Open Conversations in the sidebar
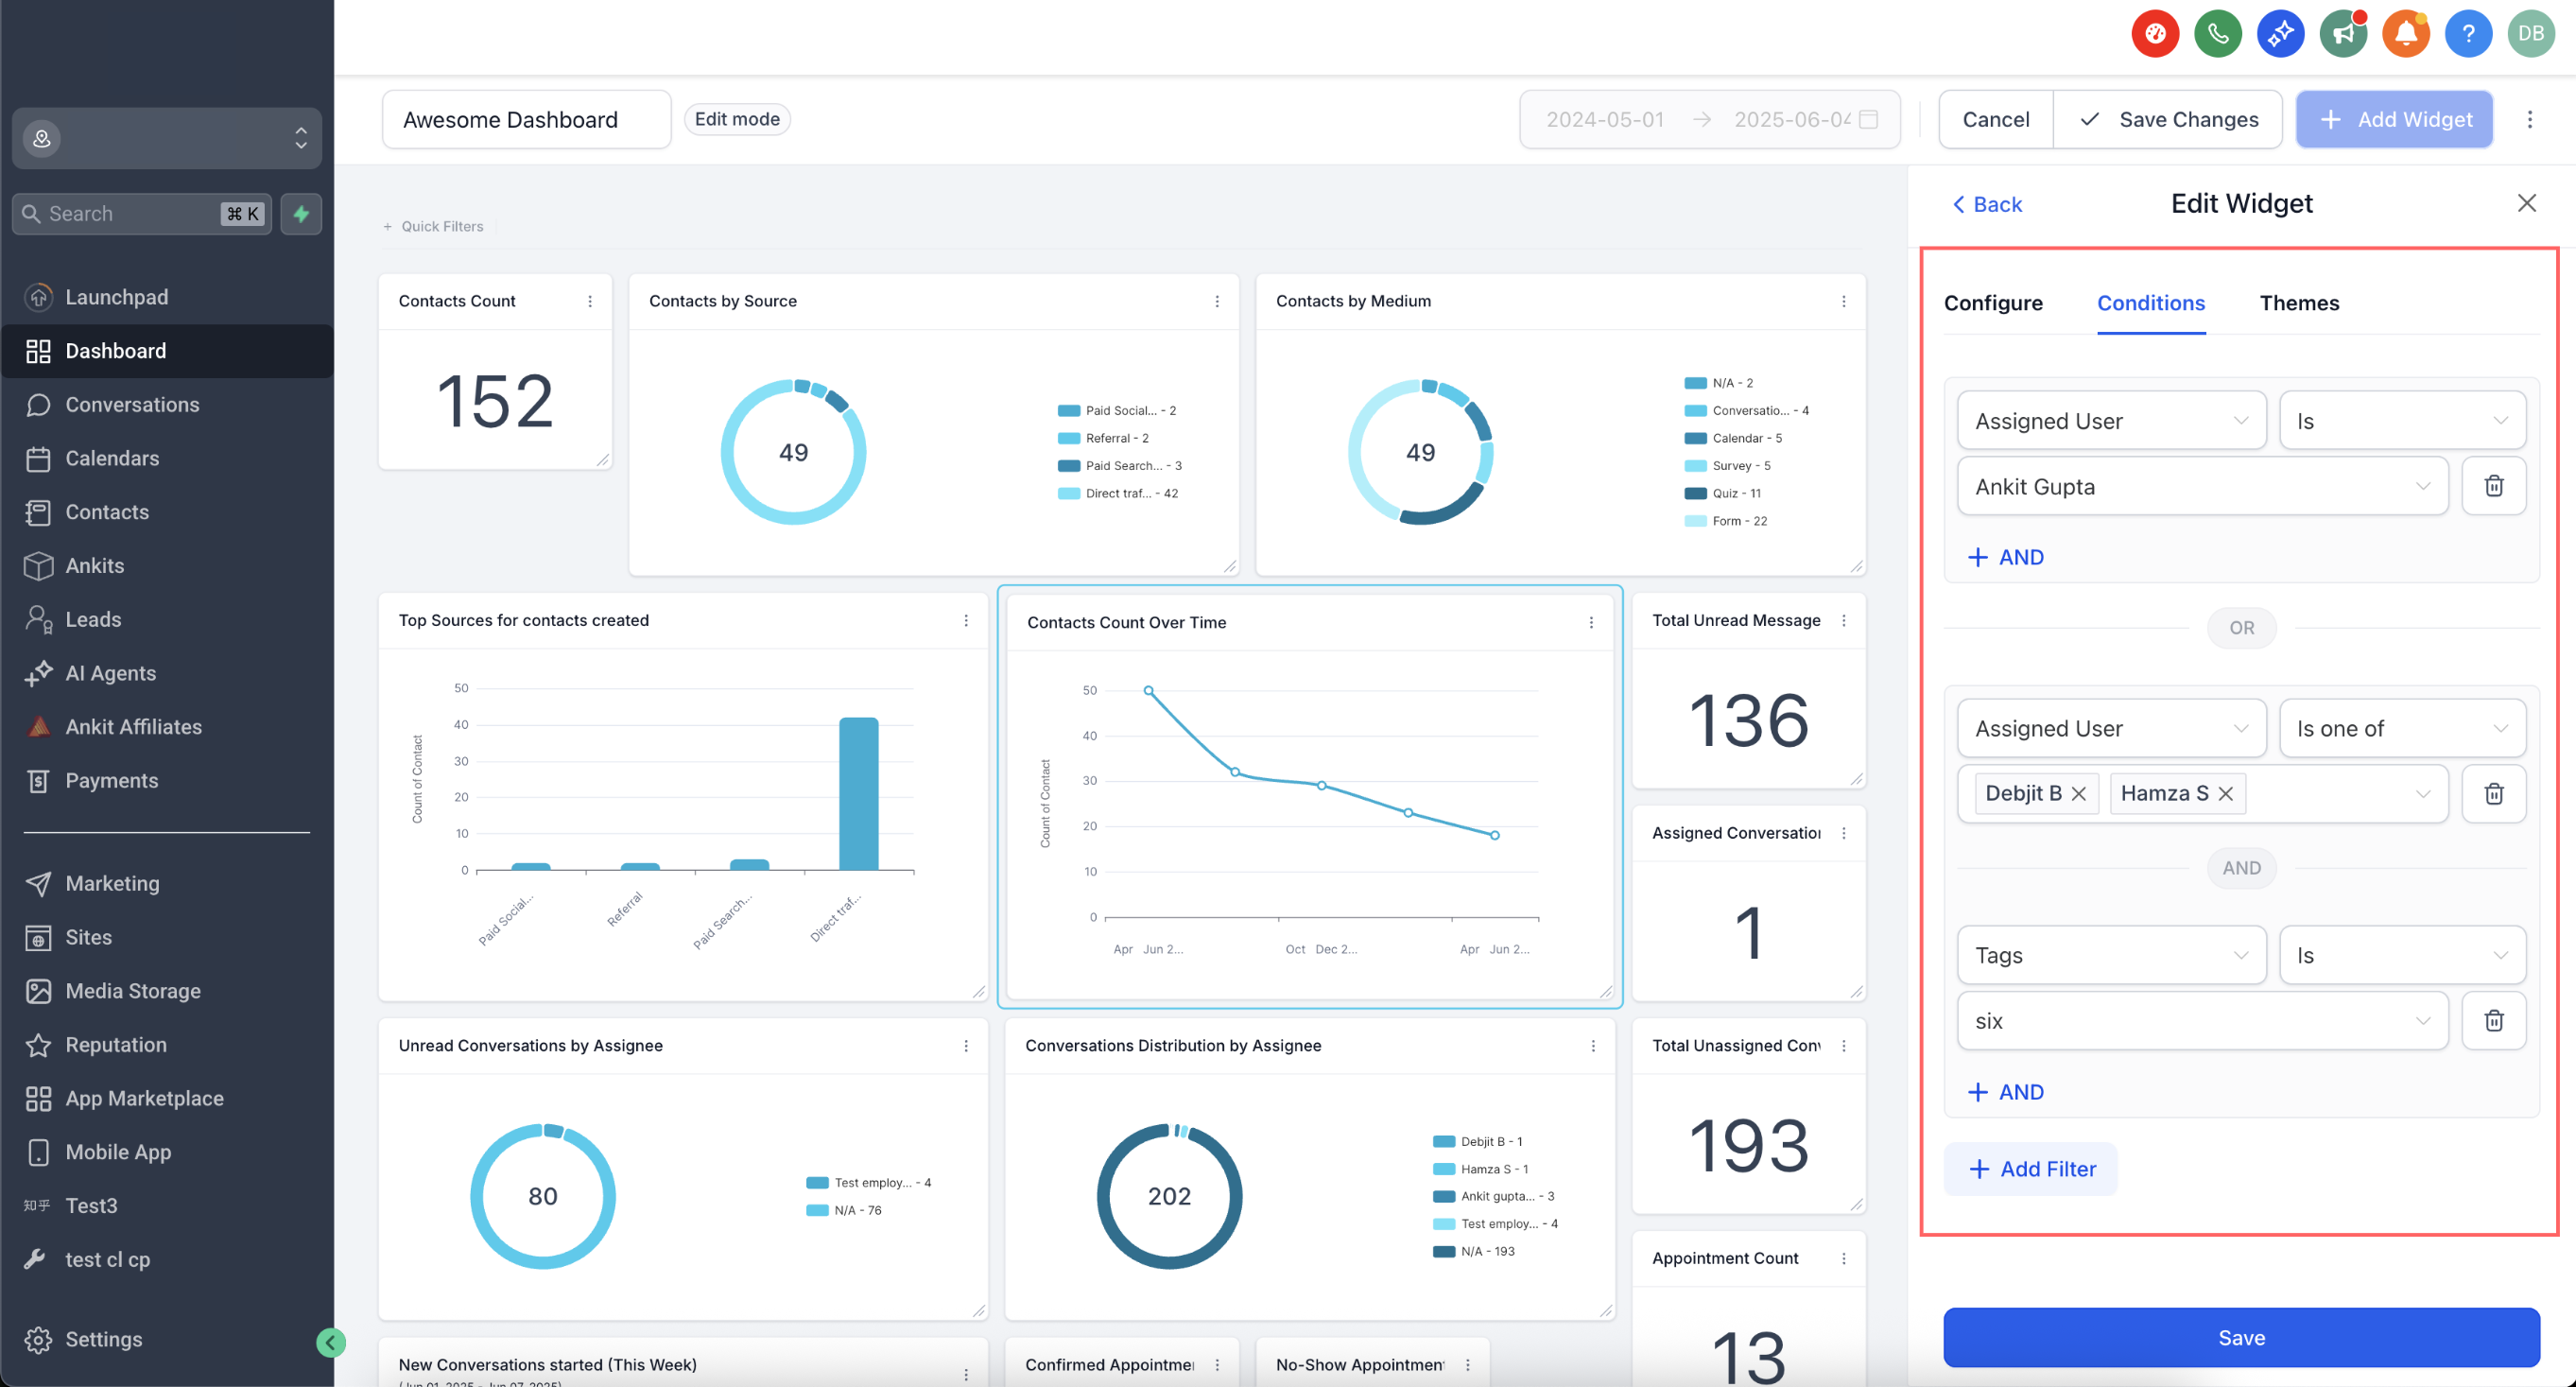This screenshot has width=2576, height=1387. coord(132,404)
